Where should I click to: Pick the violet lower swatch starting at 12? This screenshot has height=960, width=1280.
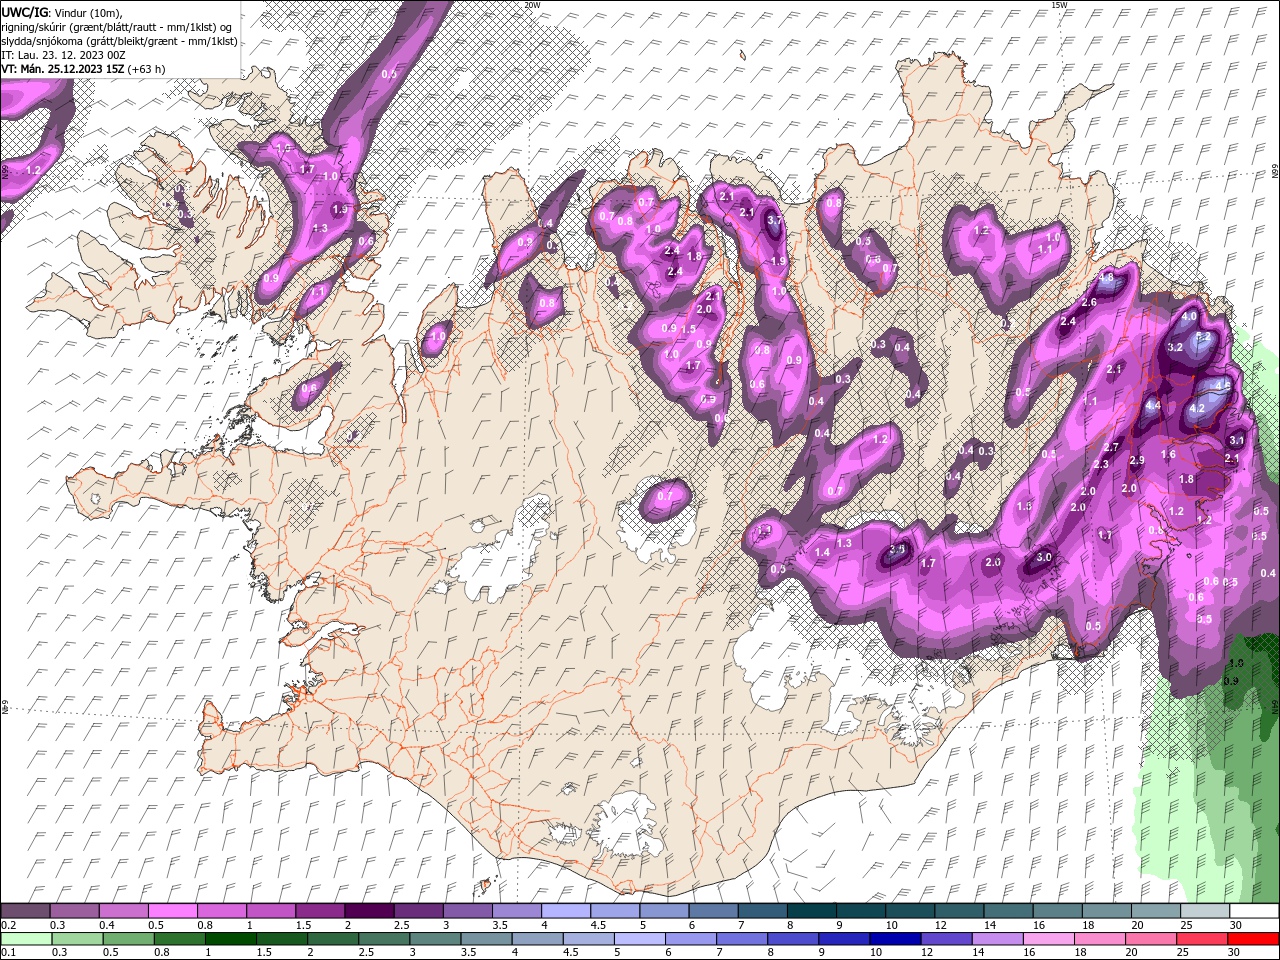tap(946, 938)
